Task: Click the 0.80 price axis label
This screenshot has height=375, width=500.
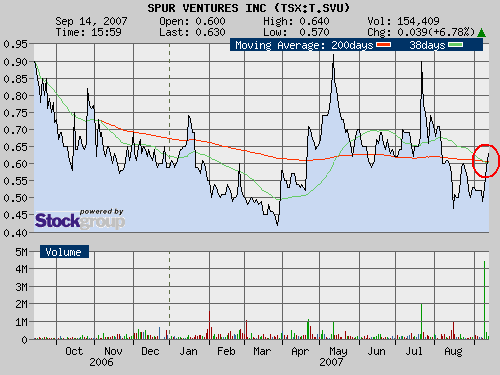Action: (x=15, y=96)
